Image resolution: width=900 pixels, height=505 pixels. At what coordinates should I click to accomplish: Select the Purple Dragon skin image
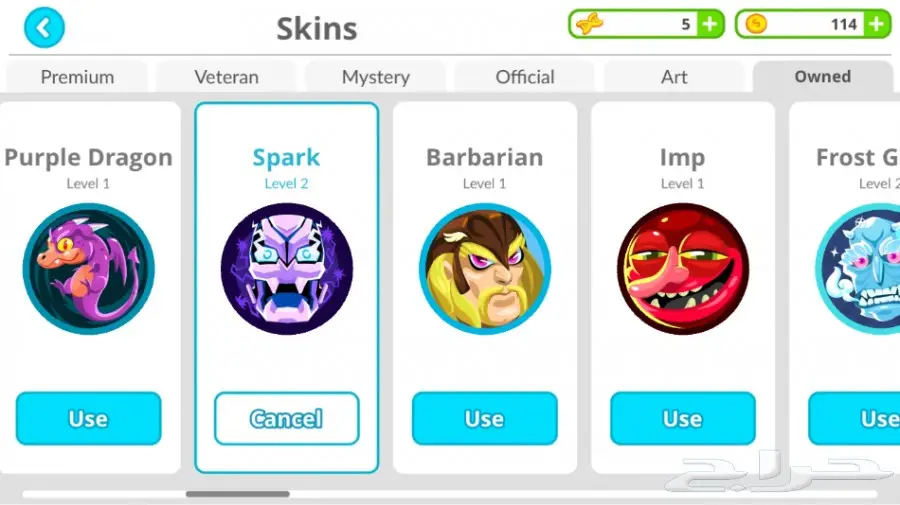point(88,269)
